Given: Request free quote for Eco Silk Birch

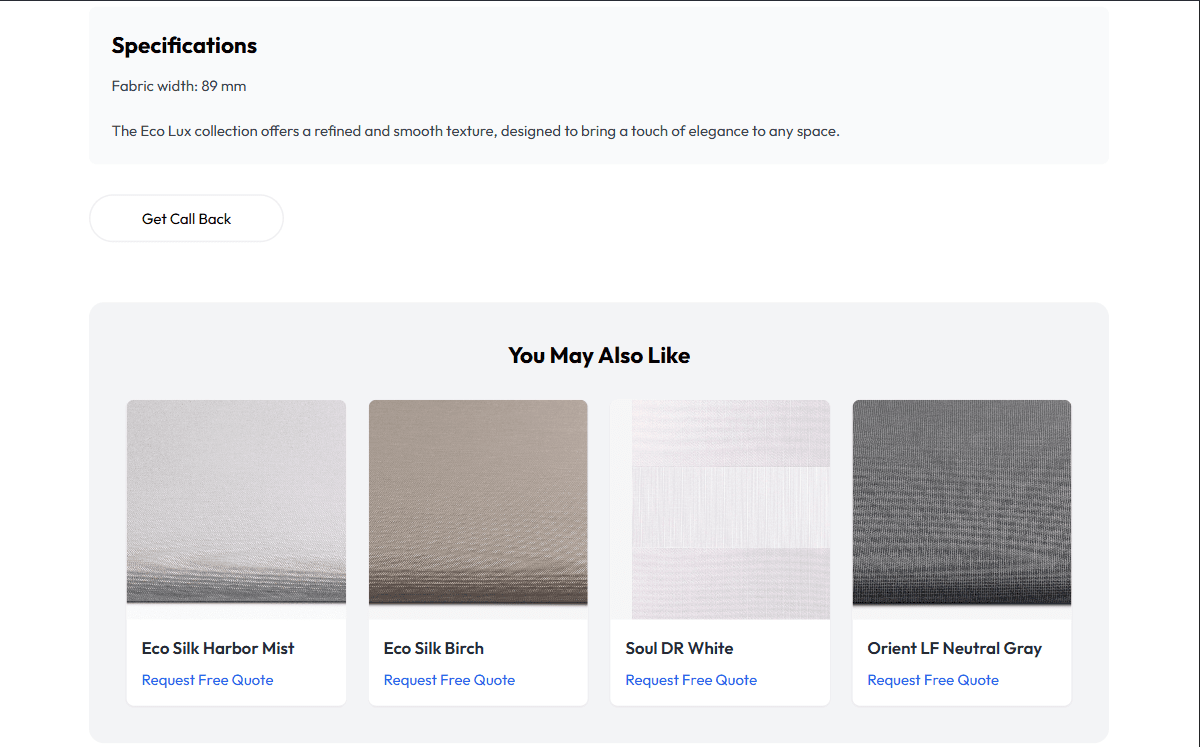Looking at the screenshot, I should tap(449, 680).
